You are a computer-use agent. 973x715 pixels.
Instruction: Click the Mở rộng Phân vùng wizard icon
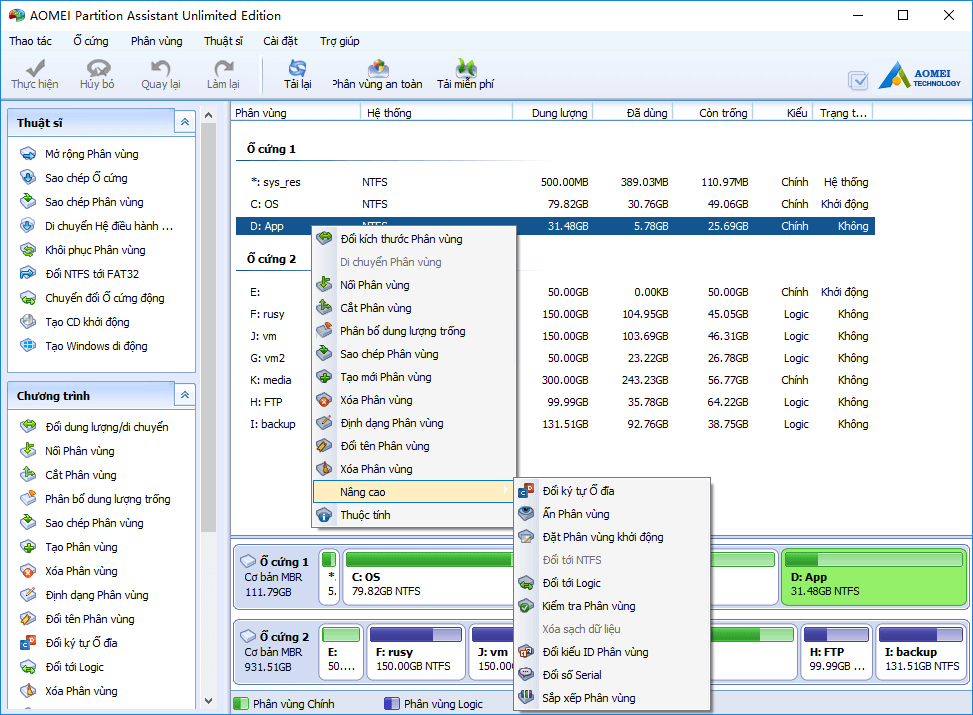pyautogui.click(x=28, y=153)
